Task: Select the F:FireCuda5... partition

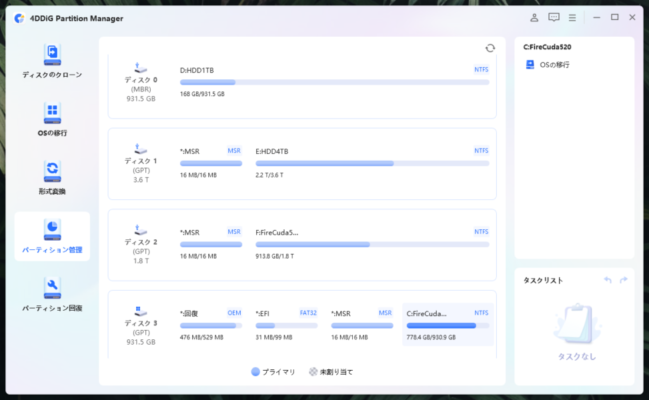Action: (x=372, y=244)
